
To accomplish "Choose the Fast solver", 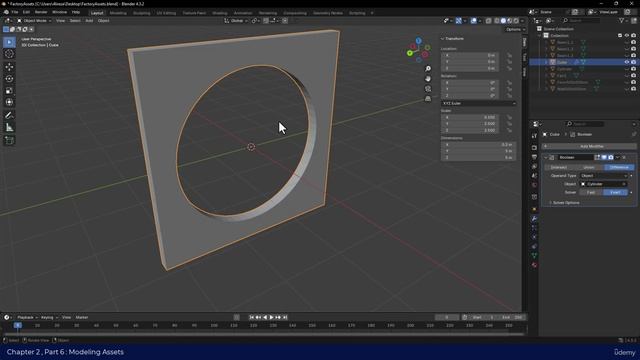I will (x=591, y=192).
